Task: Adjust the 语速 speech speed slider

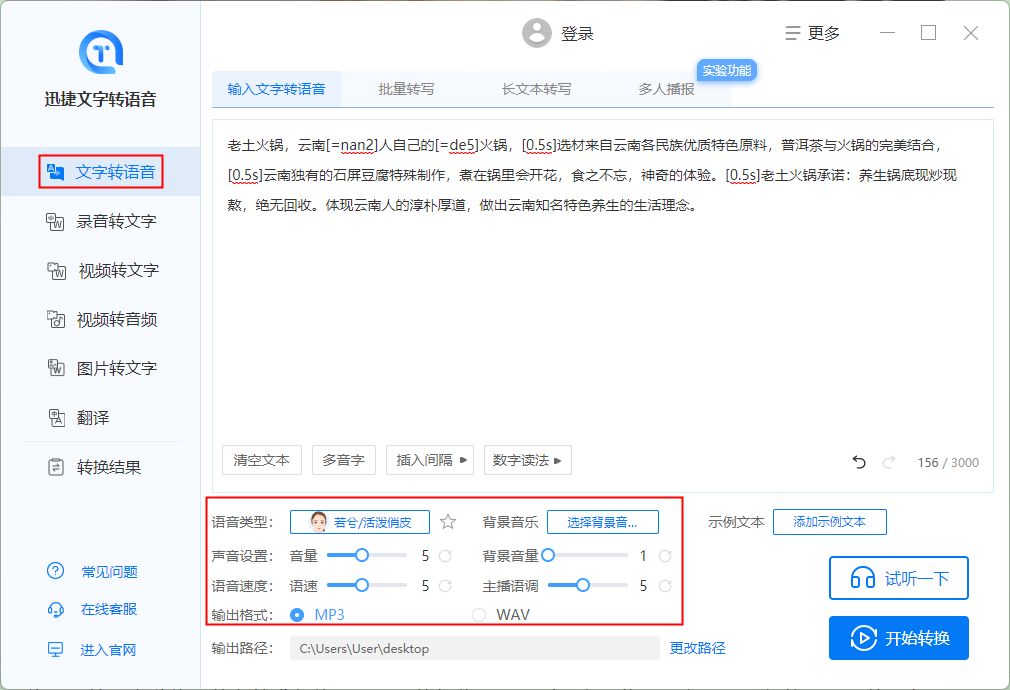Action: 362,584
